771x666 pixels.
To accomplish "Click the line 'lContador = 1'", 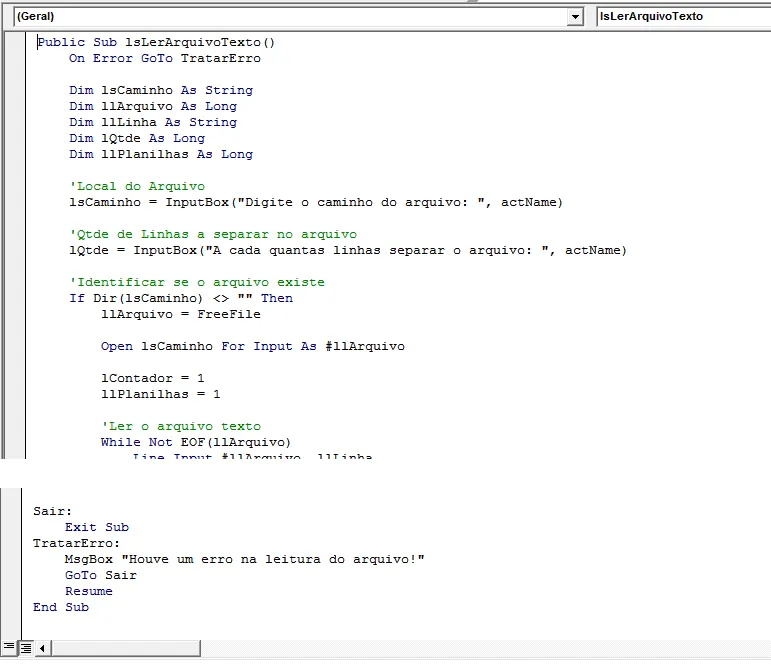I will click(x=152, y=378).
